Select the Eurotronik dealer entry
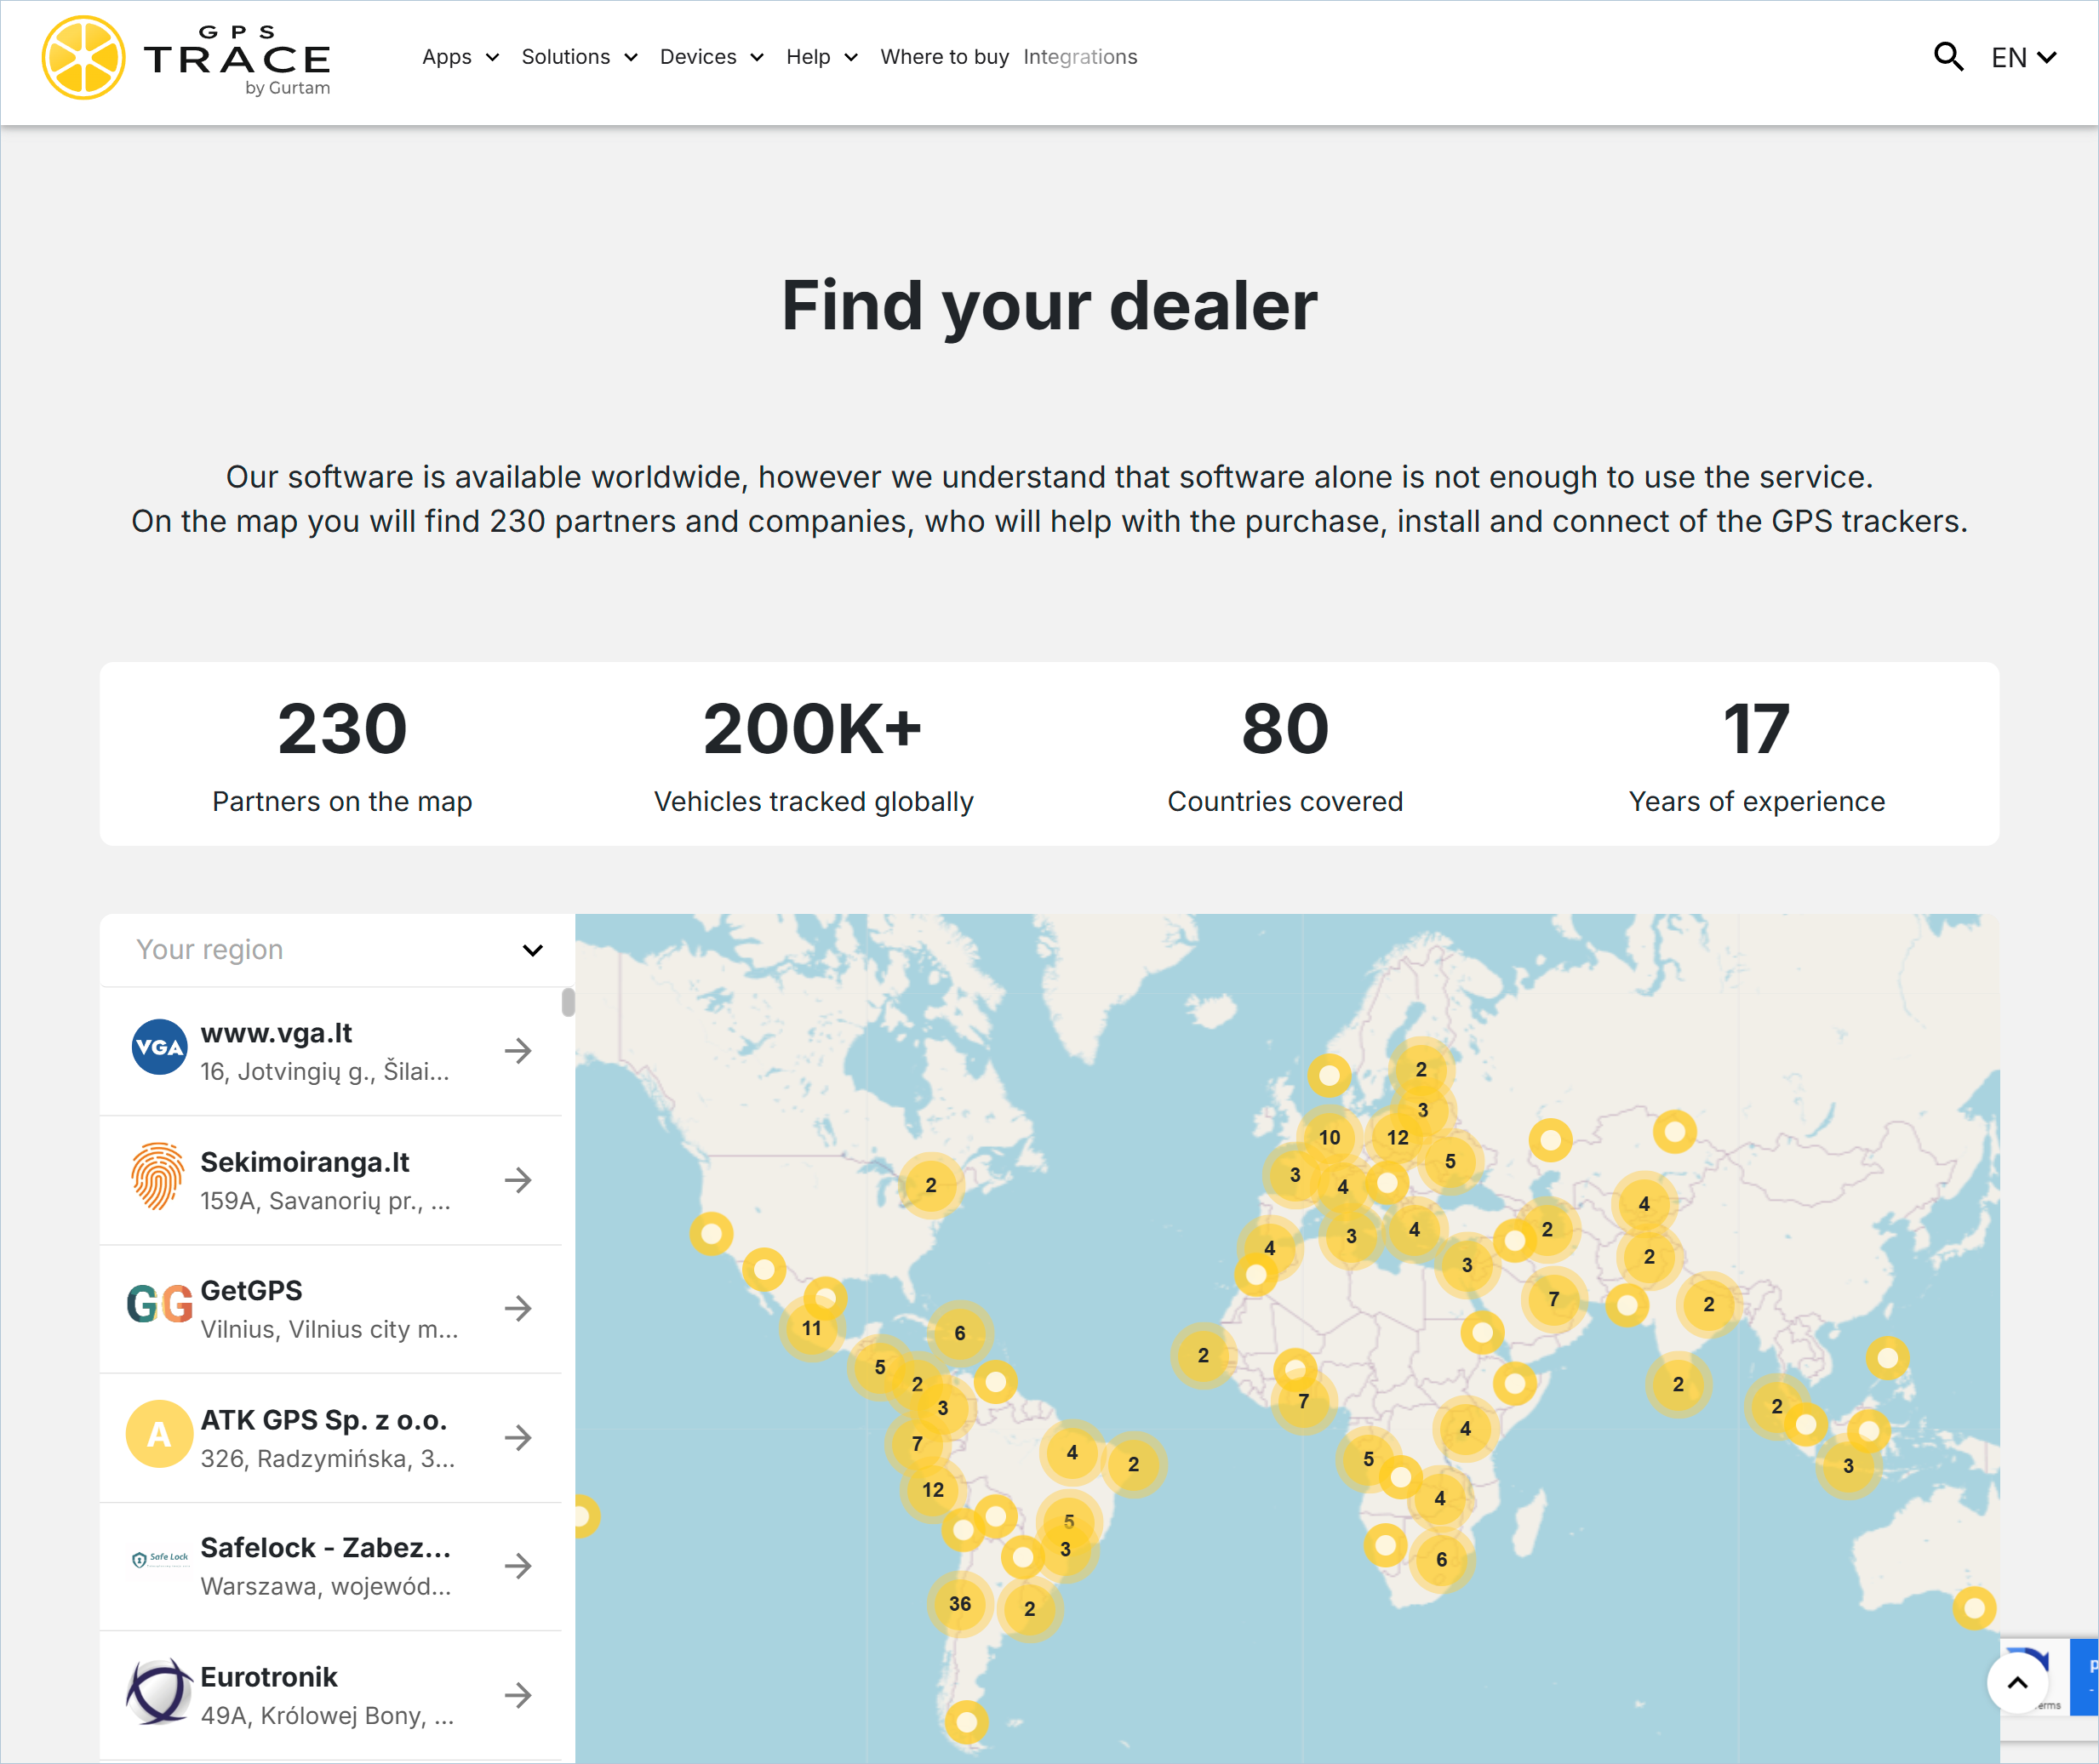 [x=331, y=1695]
